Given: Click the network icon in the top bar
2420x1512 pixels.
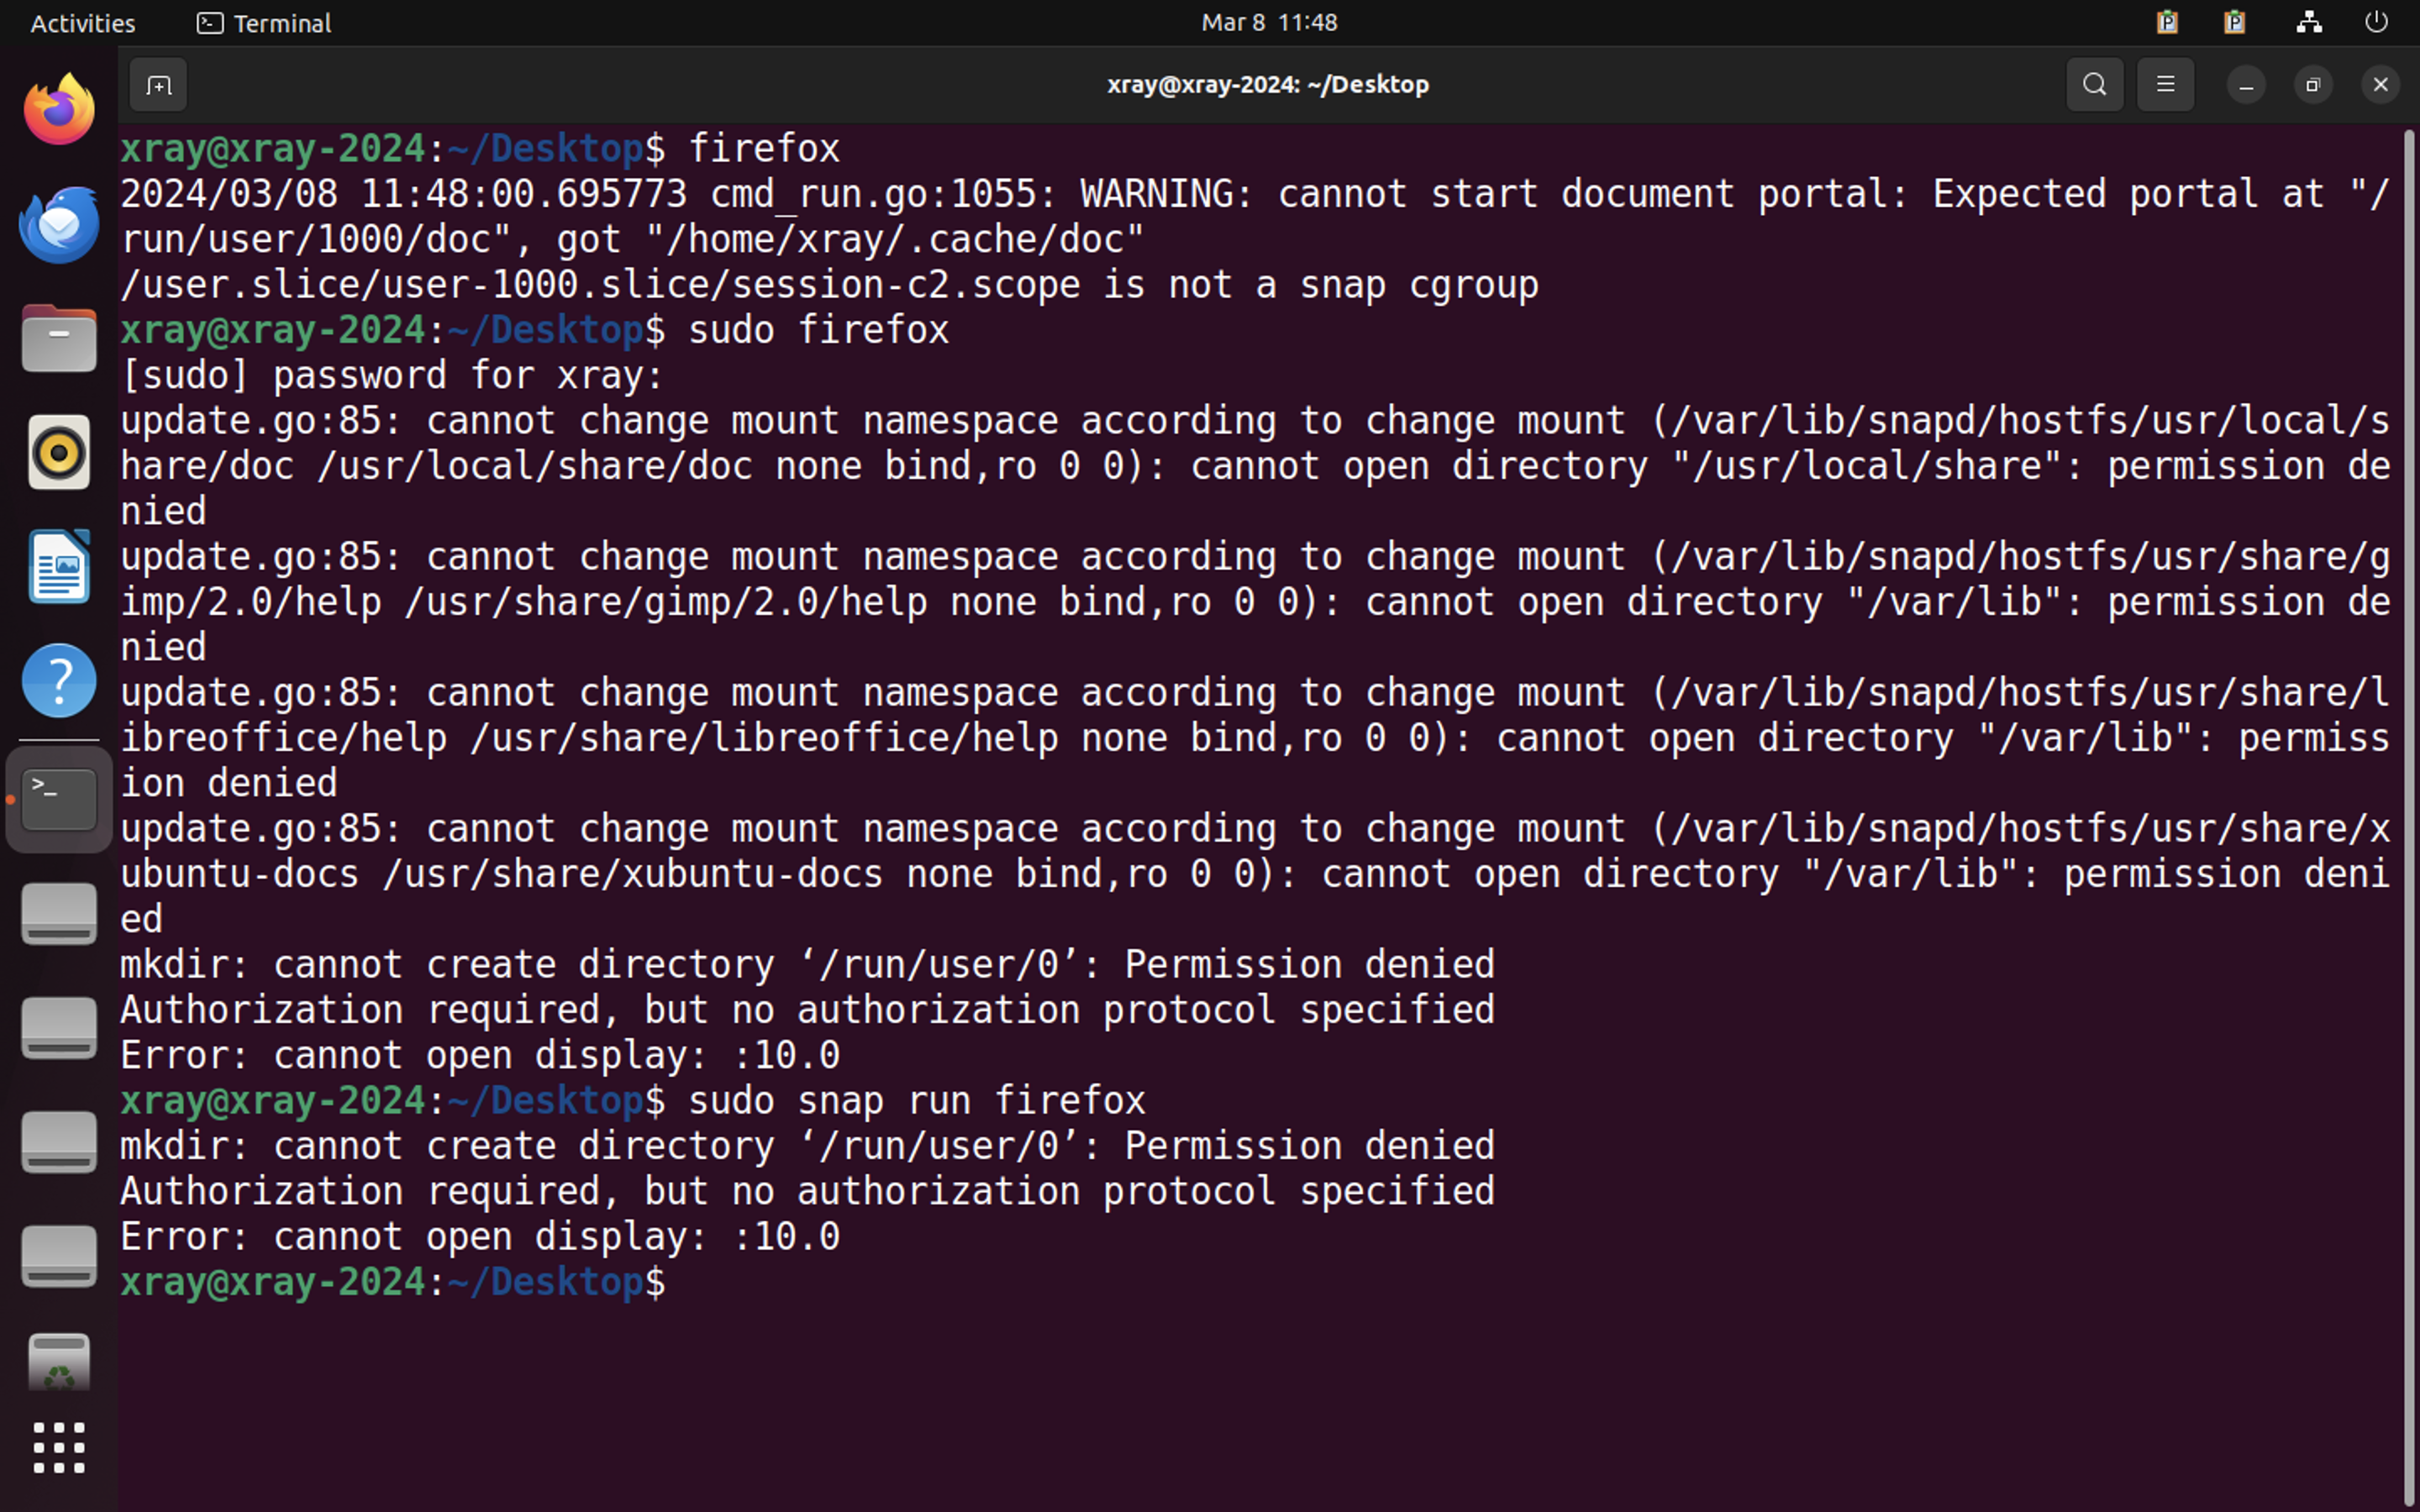Looking at the screenshot, I should [x=2308, y=22].
